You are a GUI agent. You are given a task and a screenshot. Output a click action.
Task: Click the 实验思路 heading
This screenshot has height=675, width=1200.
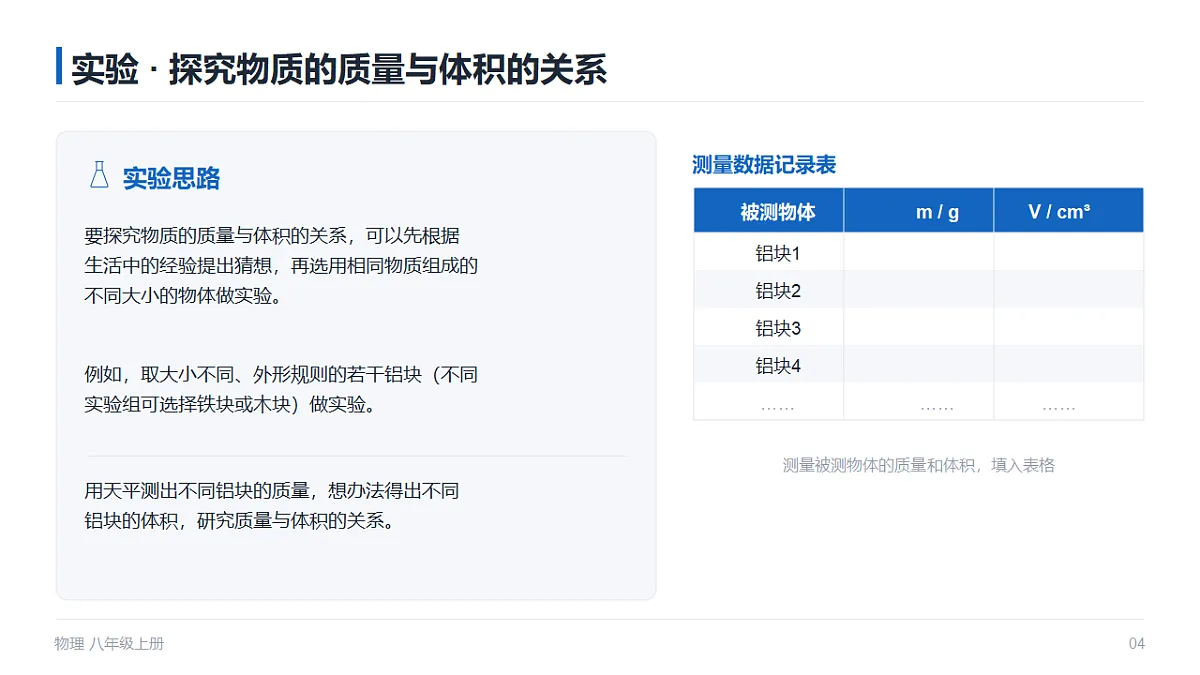click(x=171, y=178)
